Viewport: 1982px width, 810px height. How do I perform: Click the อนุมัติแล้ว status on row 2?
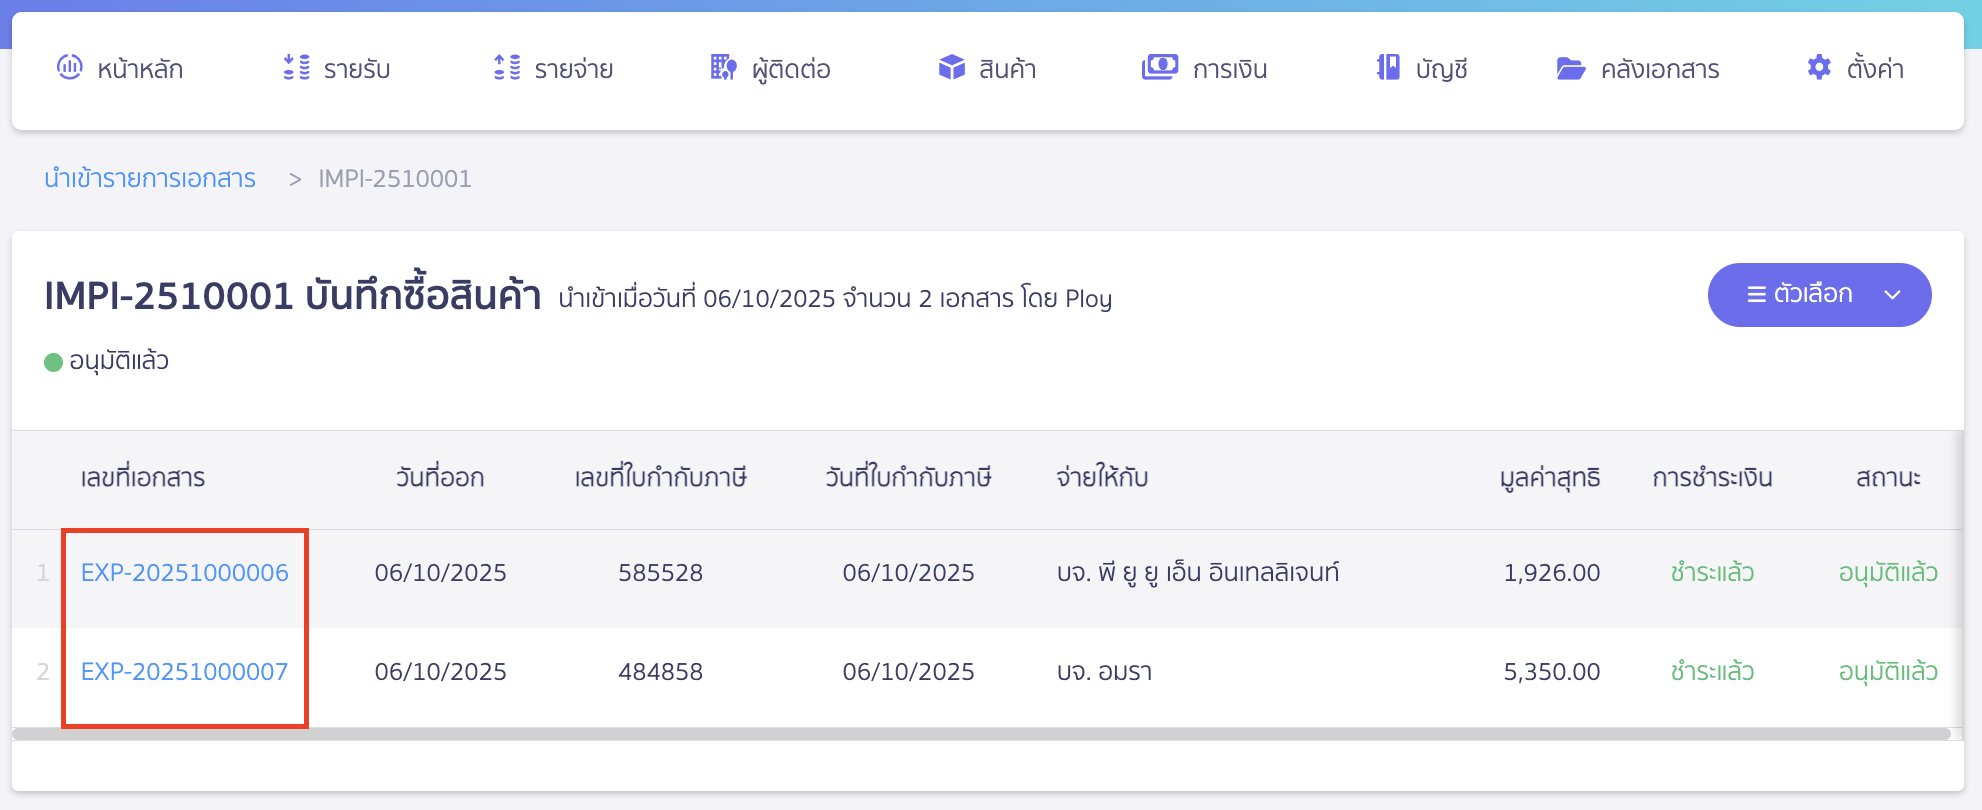click(1888, 672)
